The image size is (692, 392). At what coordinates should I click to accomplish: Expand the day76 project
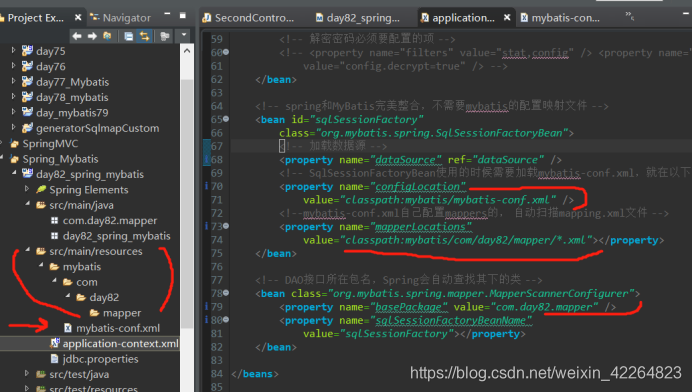13,66
